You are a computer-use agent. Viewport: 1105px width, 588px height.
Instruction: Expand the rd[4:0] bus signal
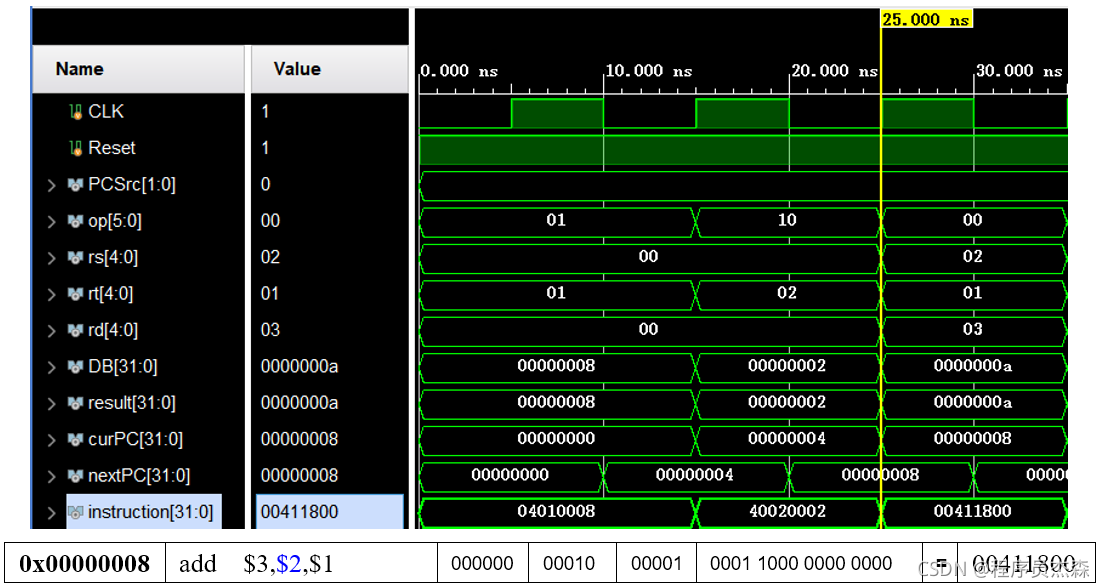coord(52,330)
